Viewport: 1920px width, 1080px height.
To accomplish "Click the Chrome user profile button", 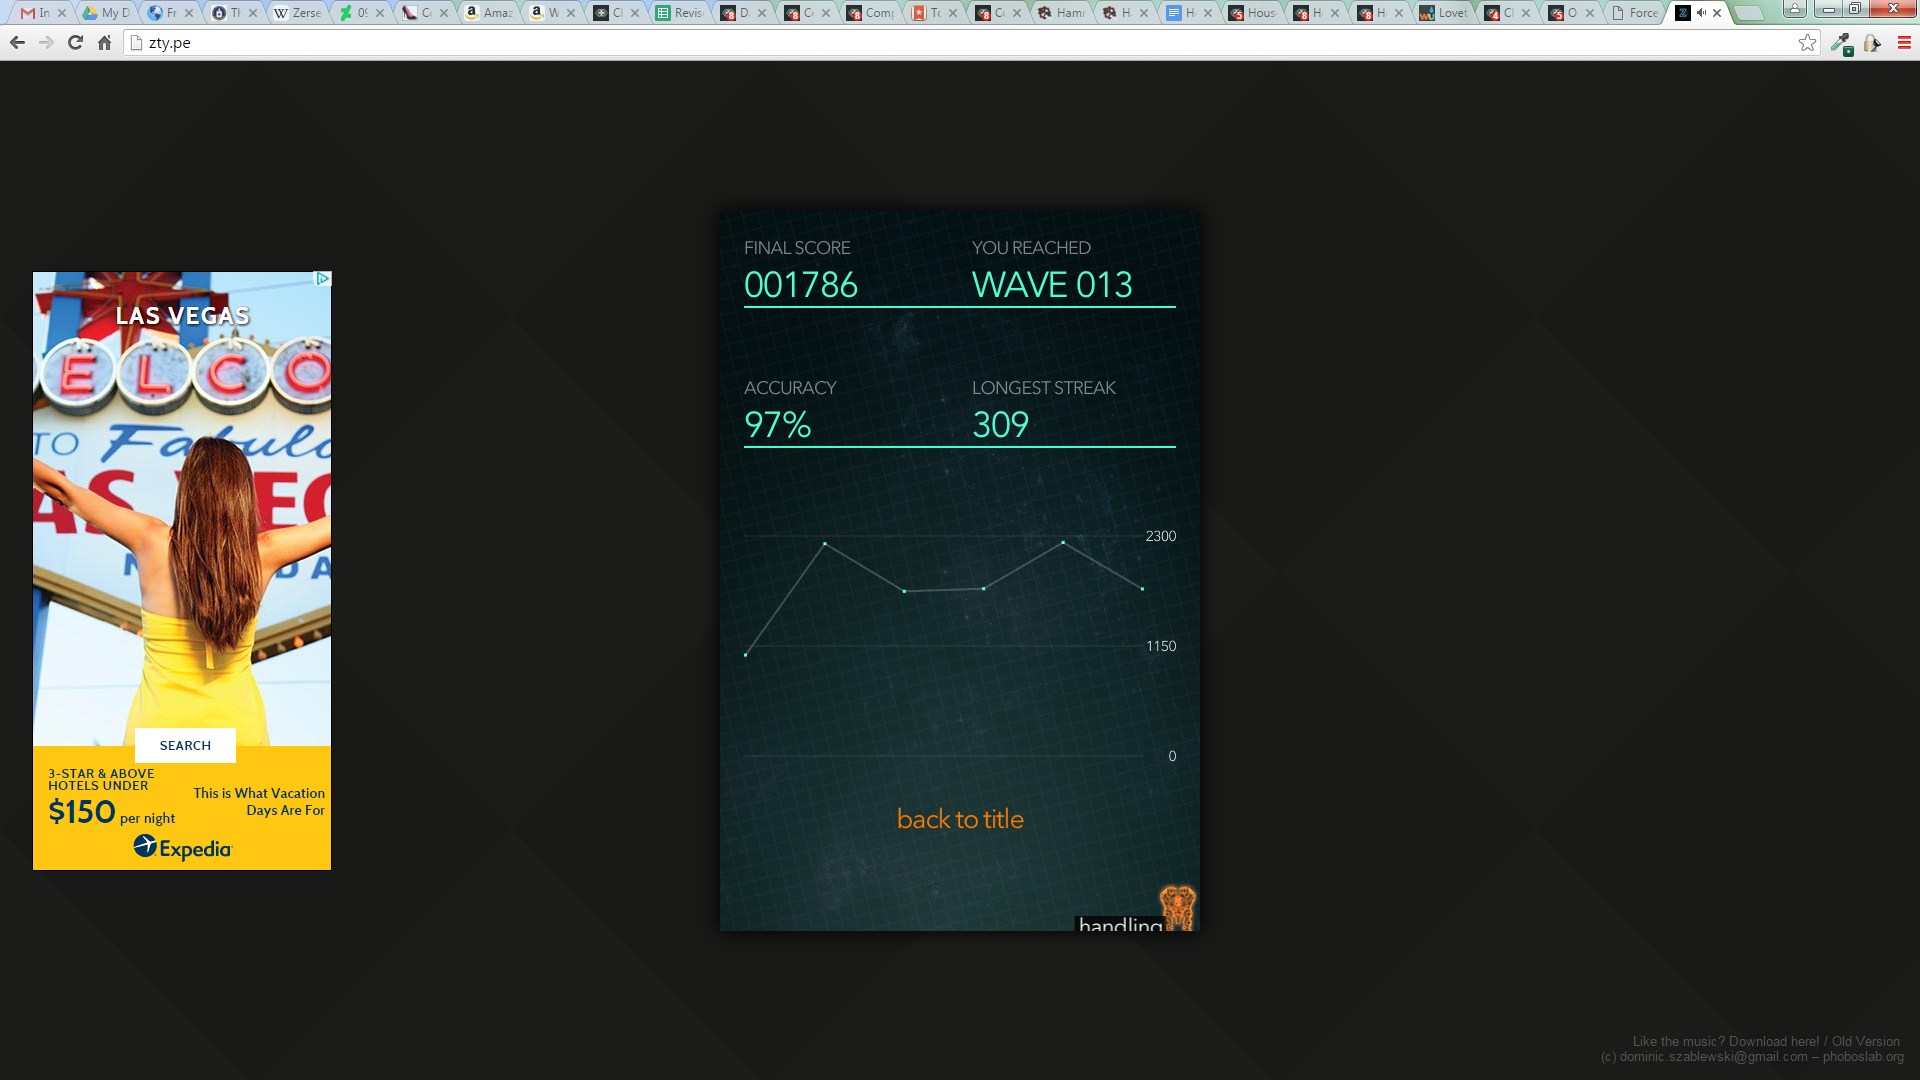I will coord(1795,9).
